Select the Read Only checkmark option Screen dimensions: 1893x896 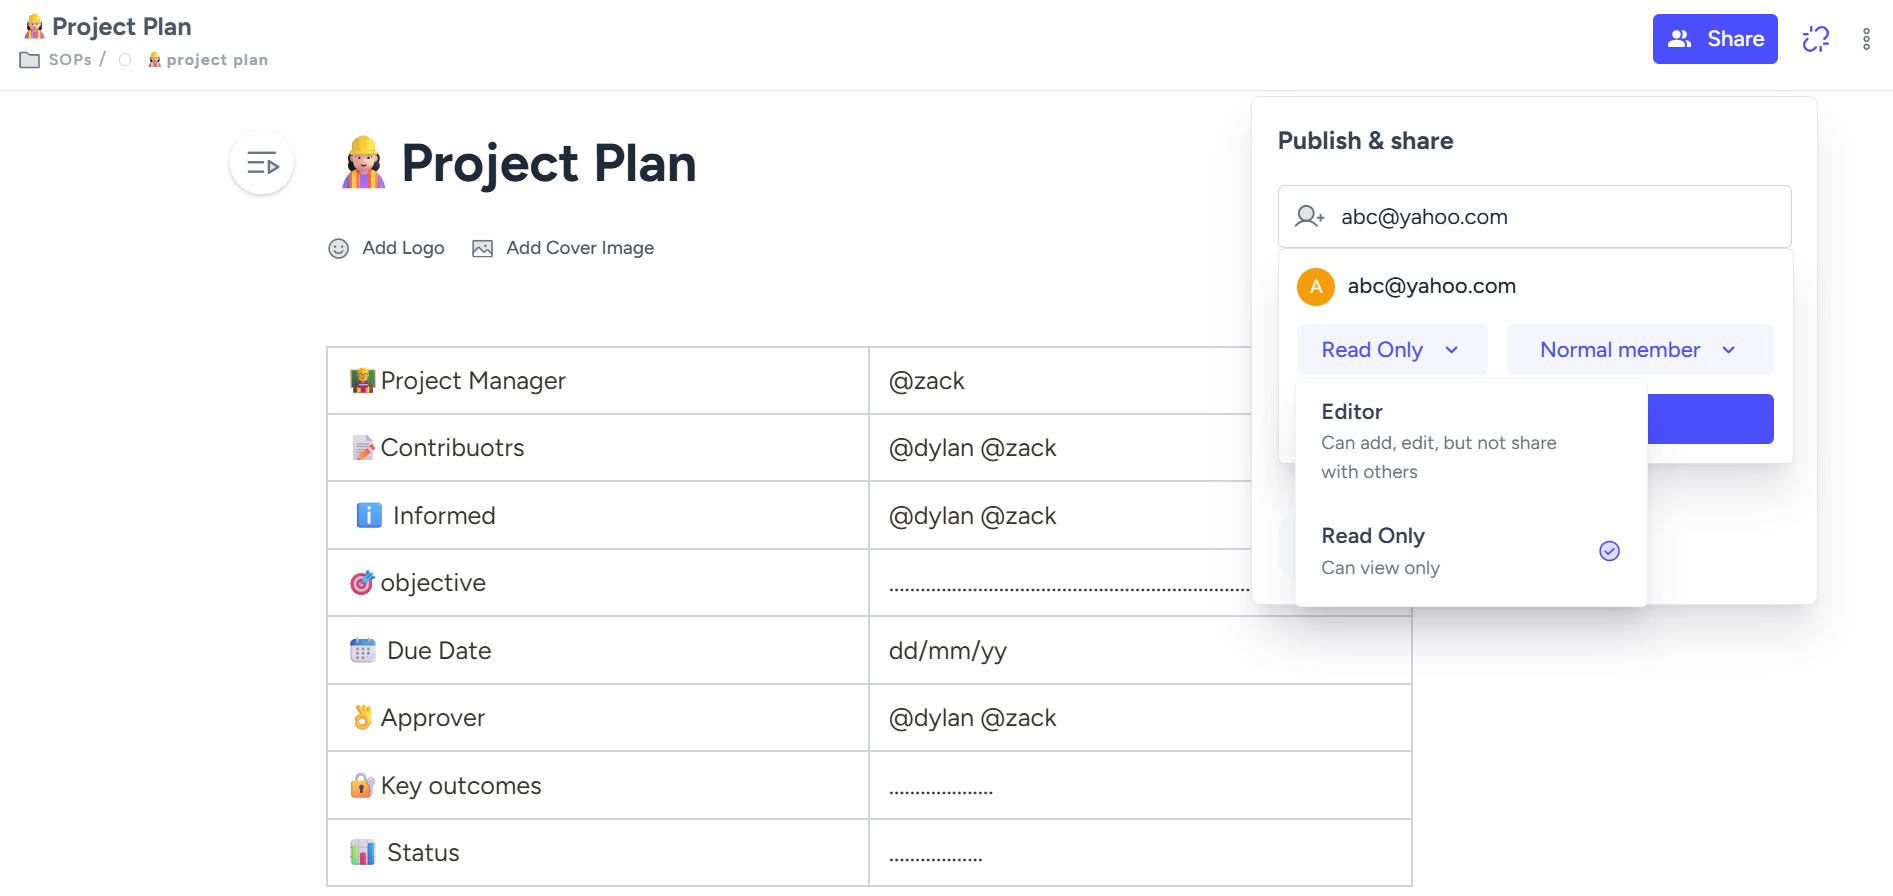1609,551
